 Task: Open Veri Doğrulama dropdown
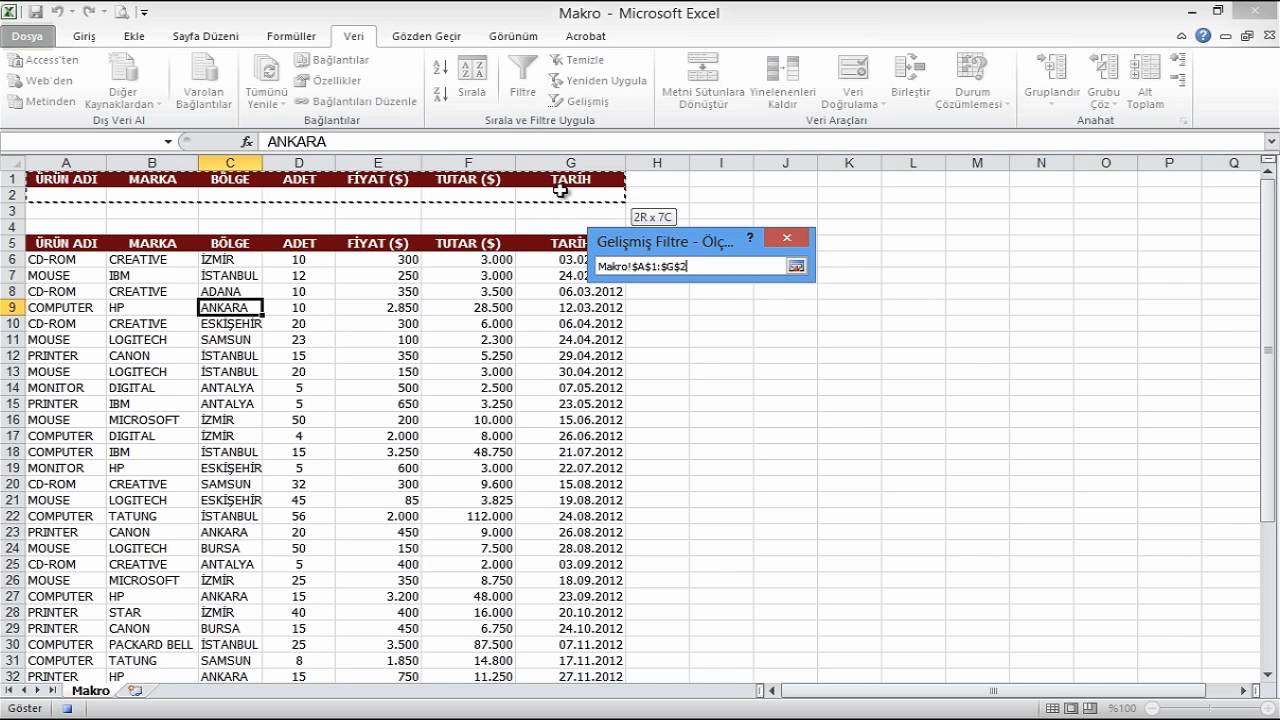pyautogui.click(x=853, y=82)
